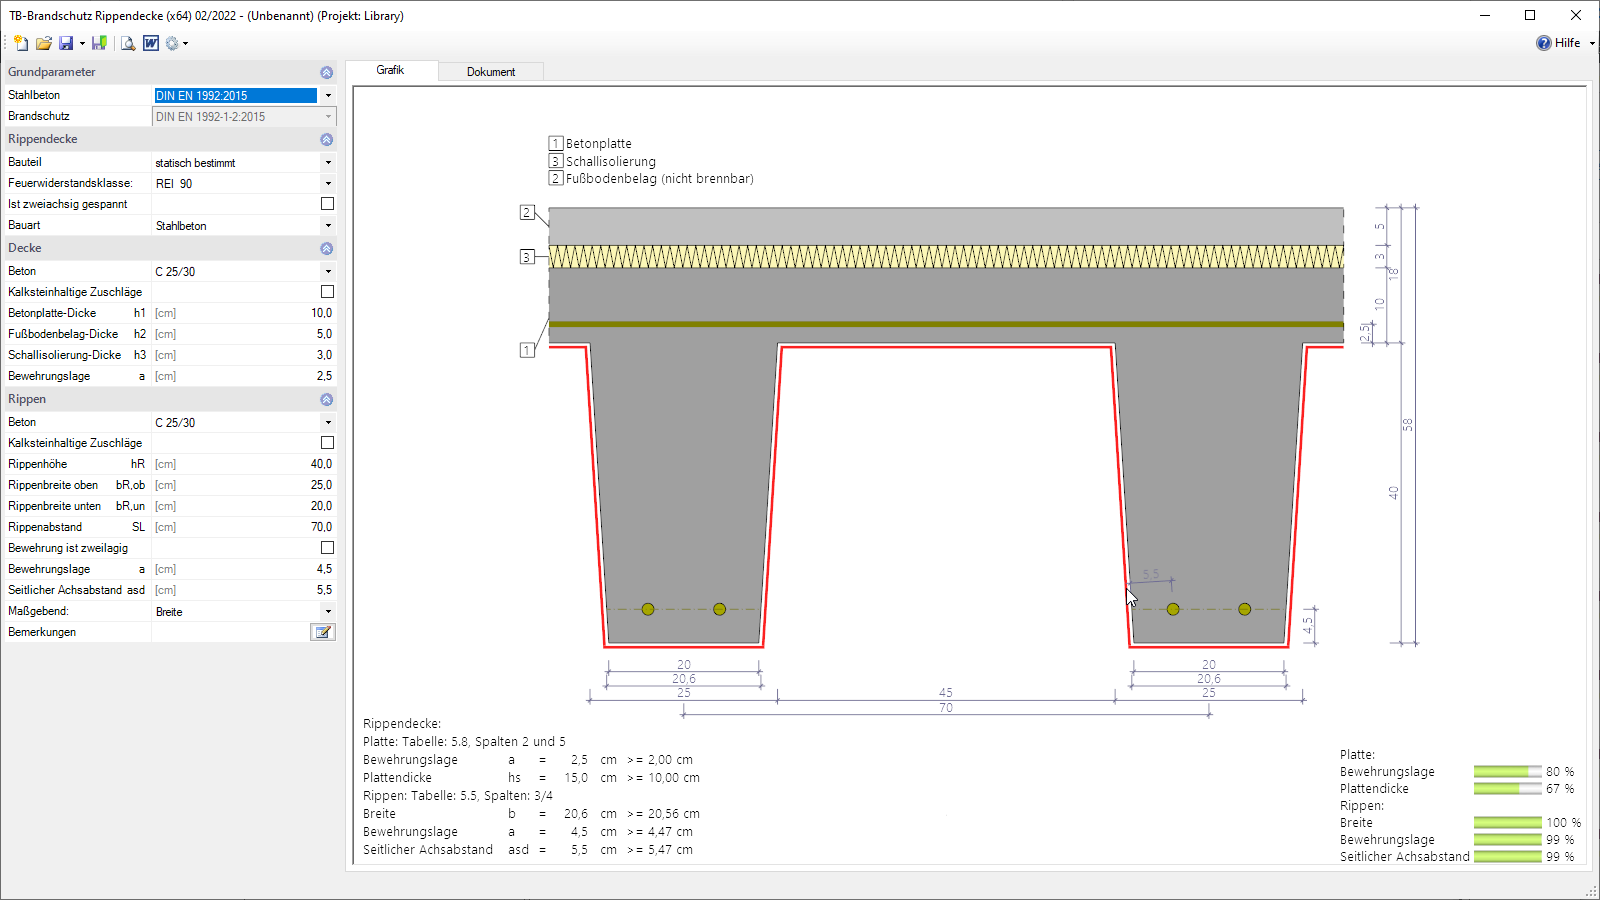Toggle Kalksteinhaltige Zuschläge under Rippen
1600x900 pixels.
click(327, 443)
